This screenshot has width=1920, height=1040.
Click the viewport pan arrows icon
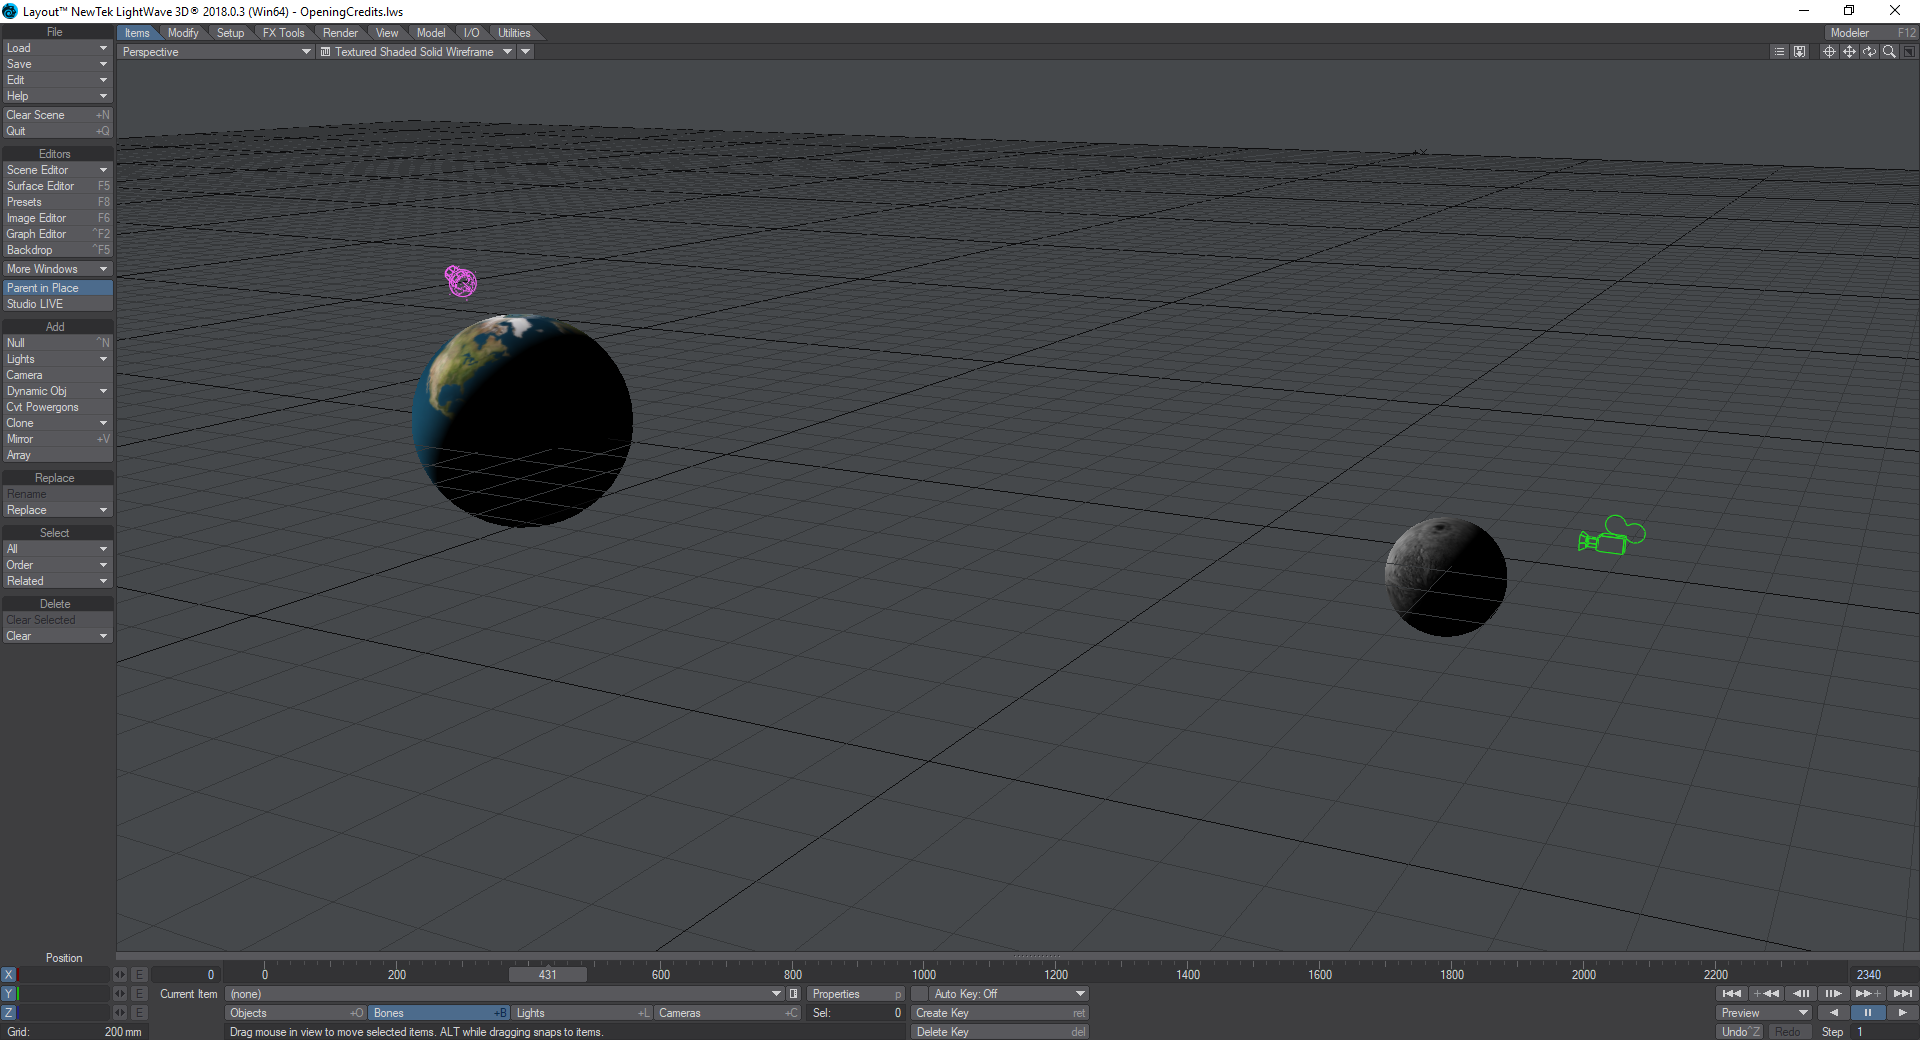point(1849,52)
